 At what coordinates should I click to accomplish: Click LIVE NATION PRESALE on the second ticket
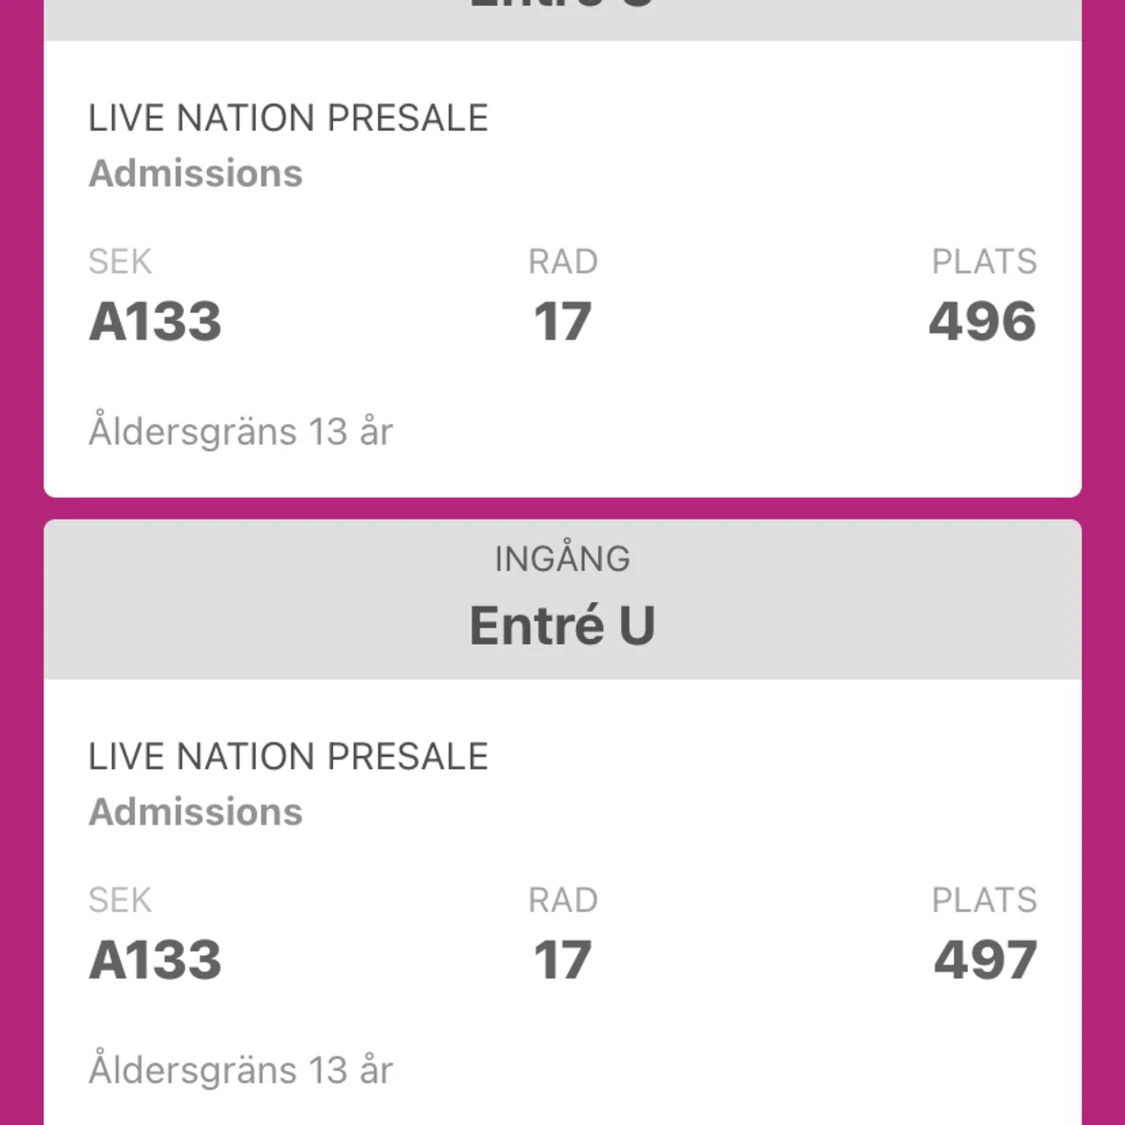tap(288, 756)
